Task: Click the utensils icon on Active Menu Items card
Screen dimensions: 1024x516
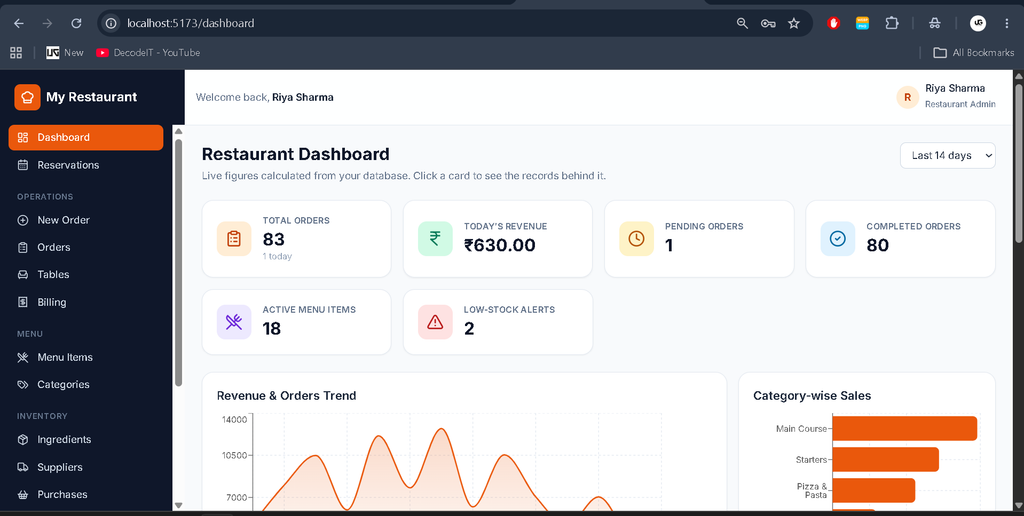Action: click(x=234, y=322)
